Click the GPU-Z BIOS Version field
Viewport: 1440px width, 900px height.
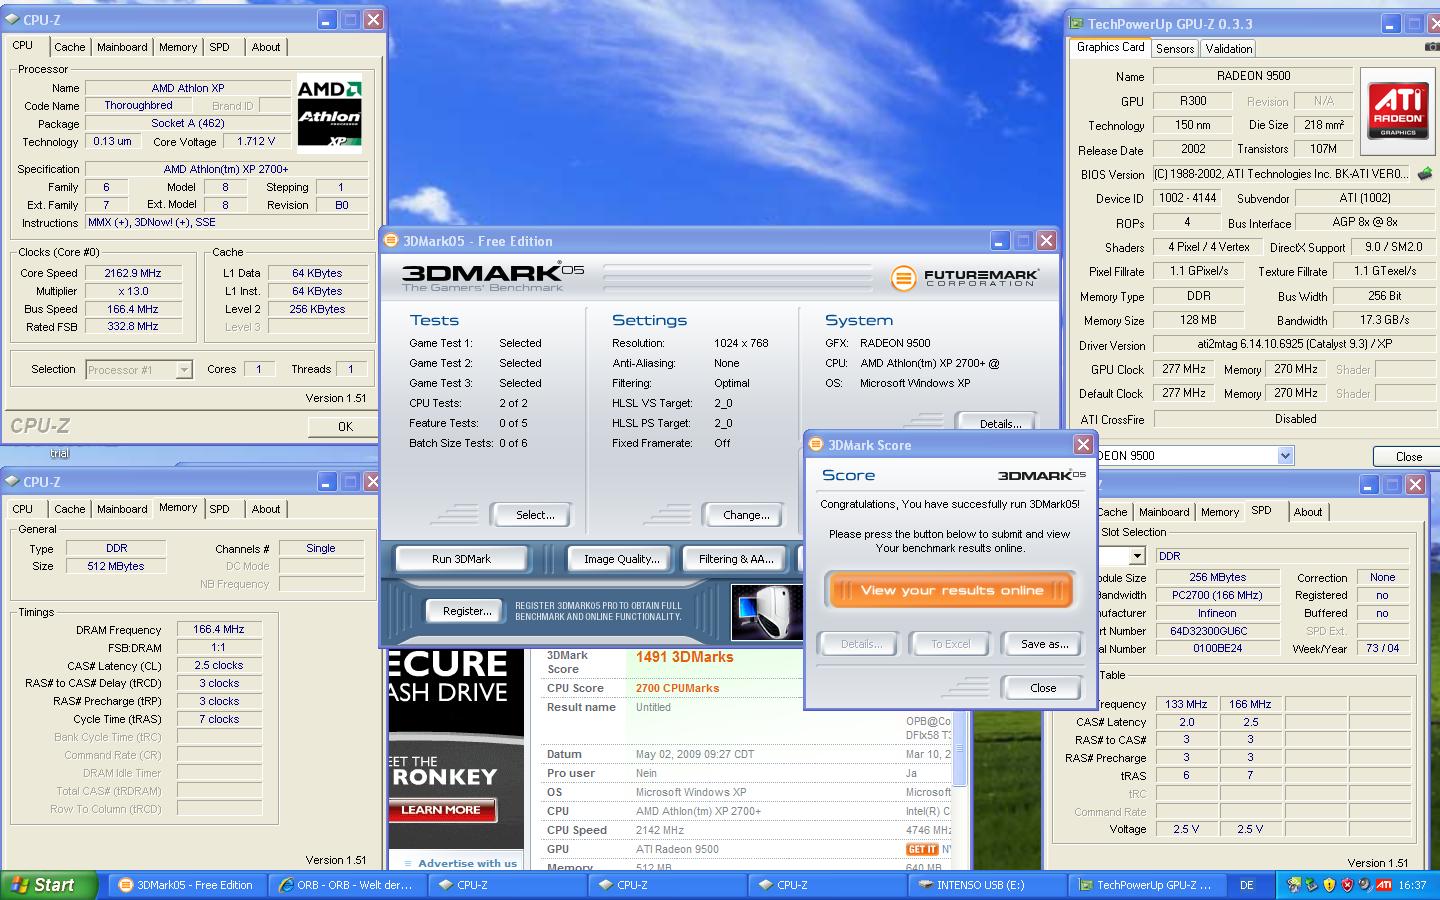point(1281,174)
